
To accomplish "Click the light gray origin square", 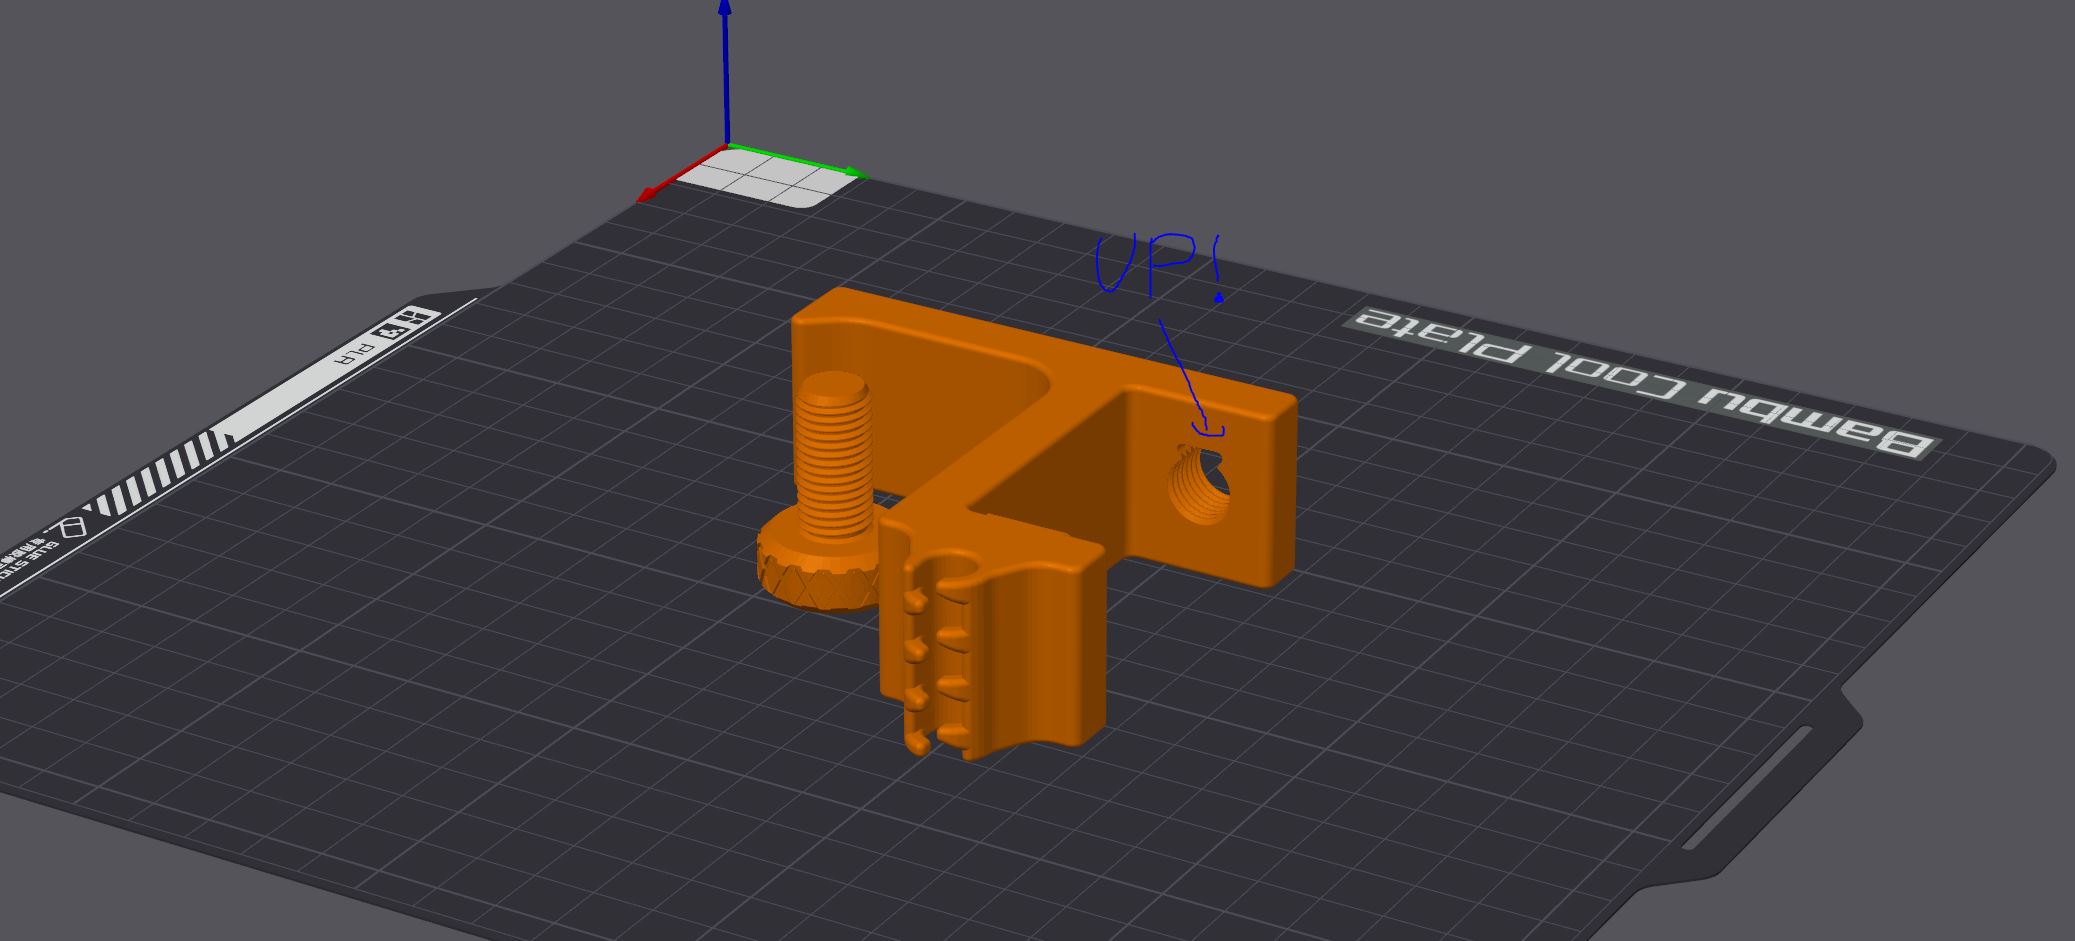I will point(765,184).
